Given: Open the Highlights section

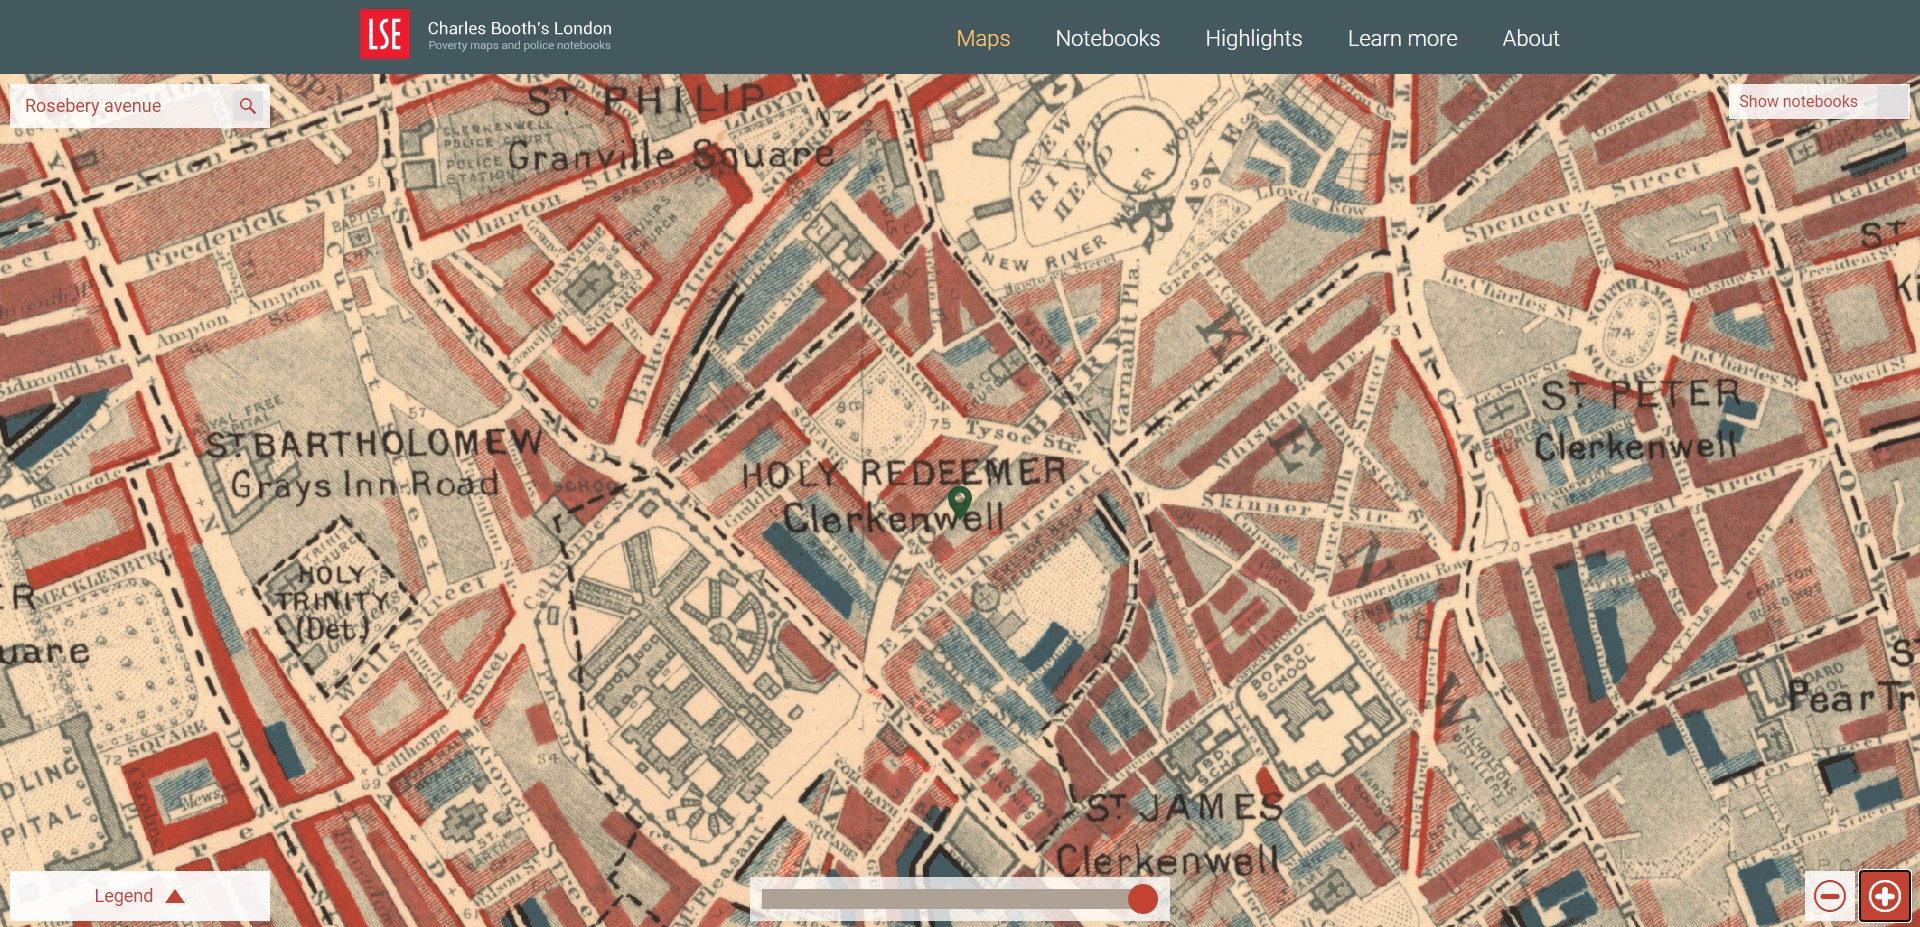Looking at the screenshot, I should tap(1253, 38).
